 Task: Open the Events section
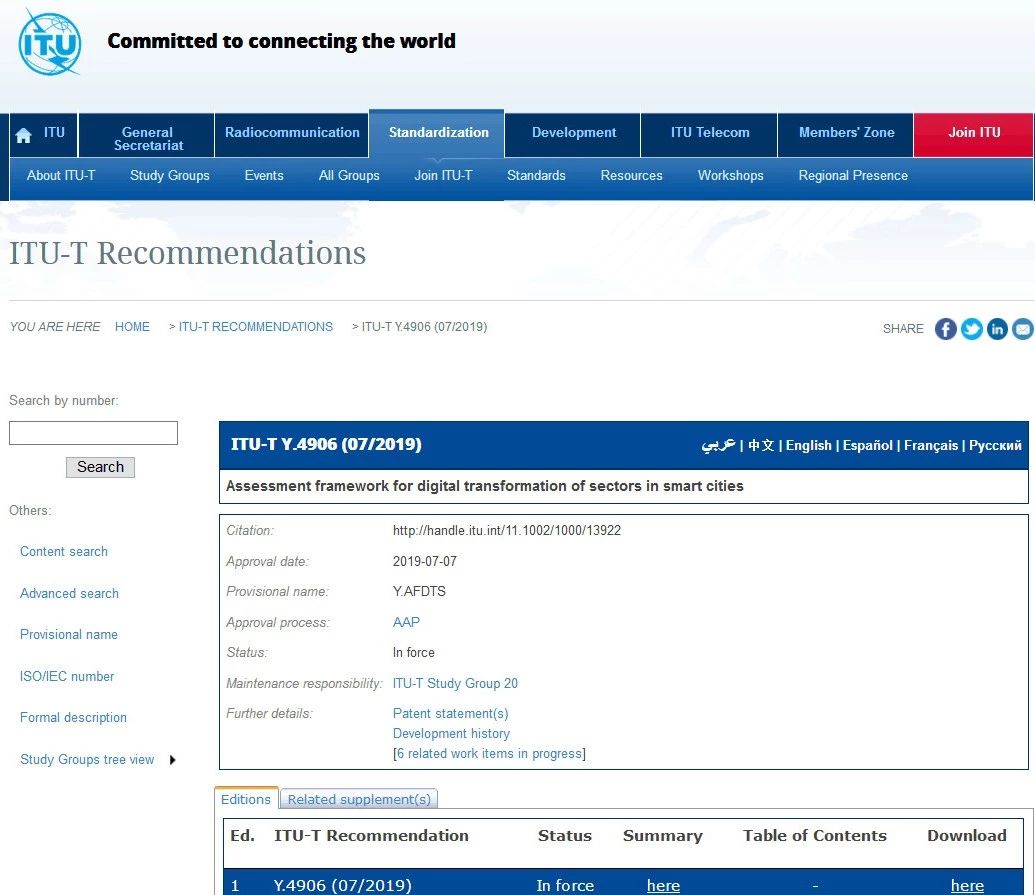pyautogui.click(x=264, y=176)
